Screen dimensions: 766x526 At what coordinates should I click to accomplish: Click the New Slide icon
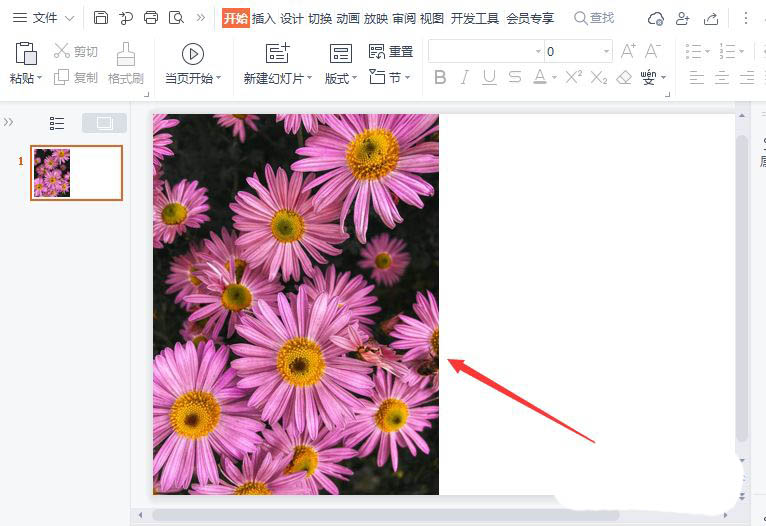[277, 53]
